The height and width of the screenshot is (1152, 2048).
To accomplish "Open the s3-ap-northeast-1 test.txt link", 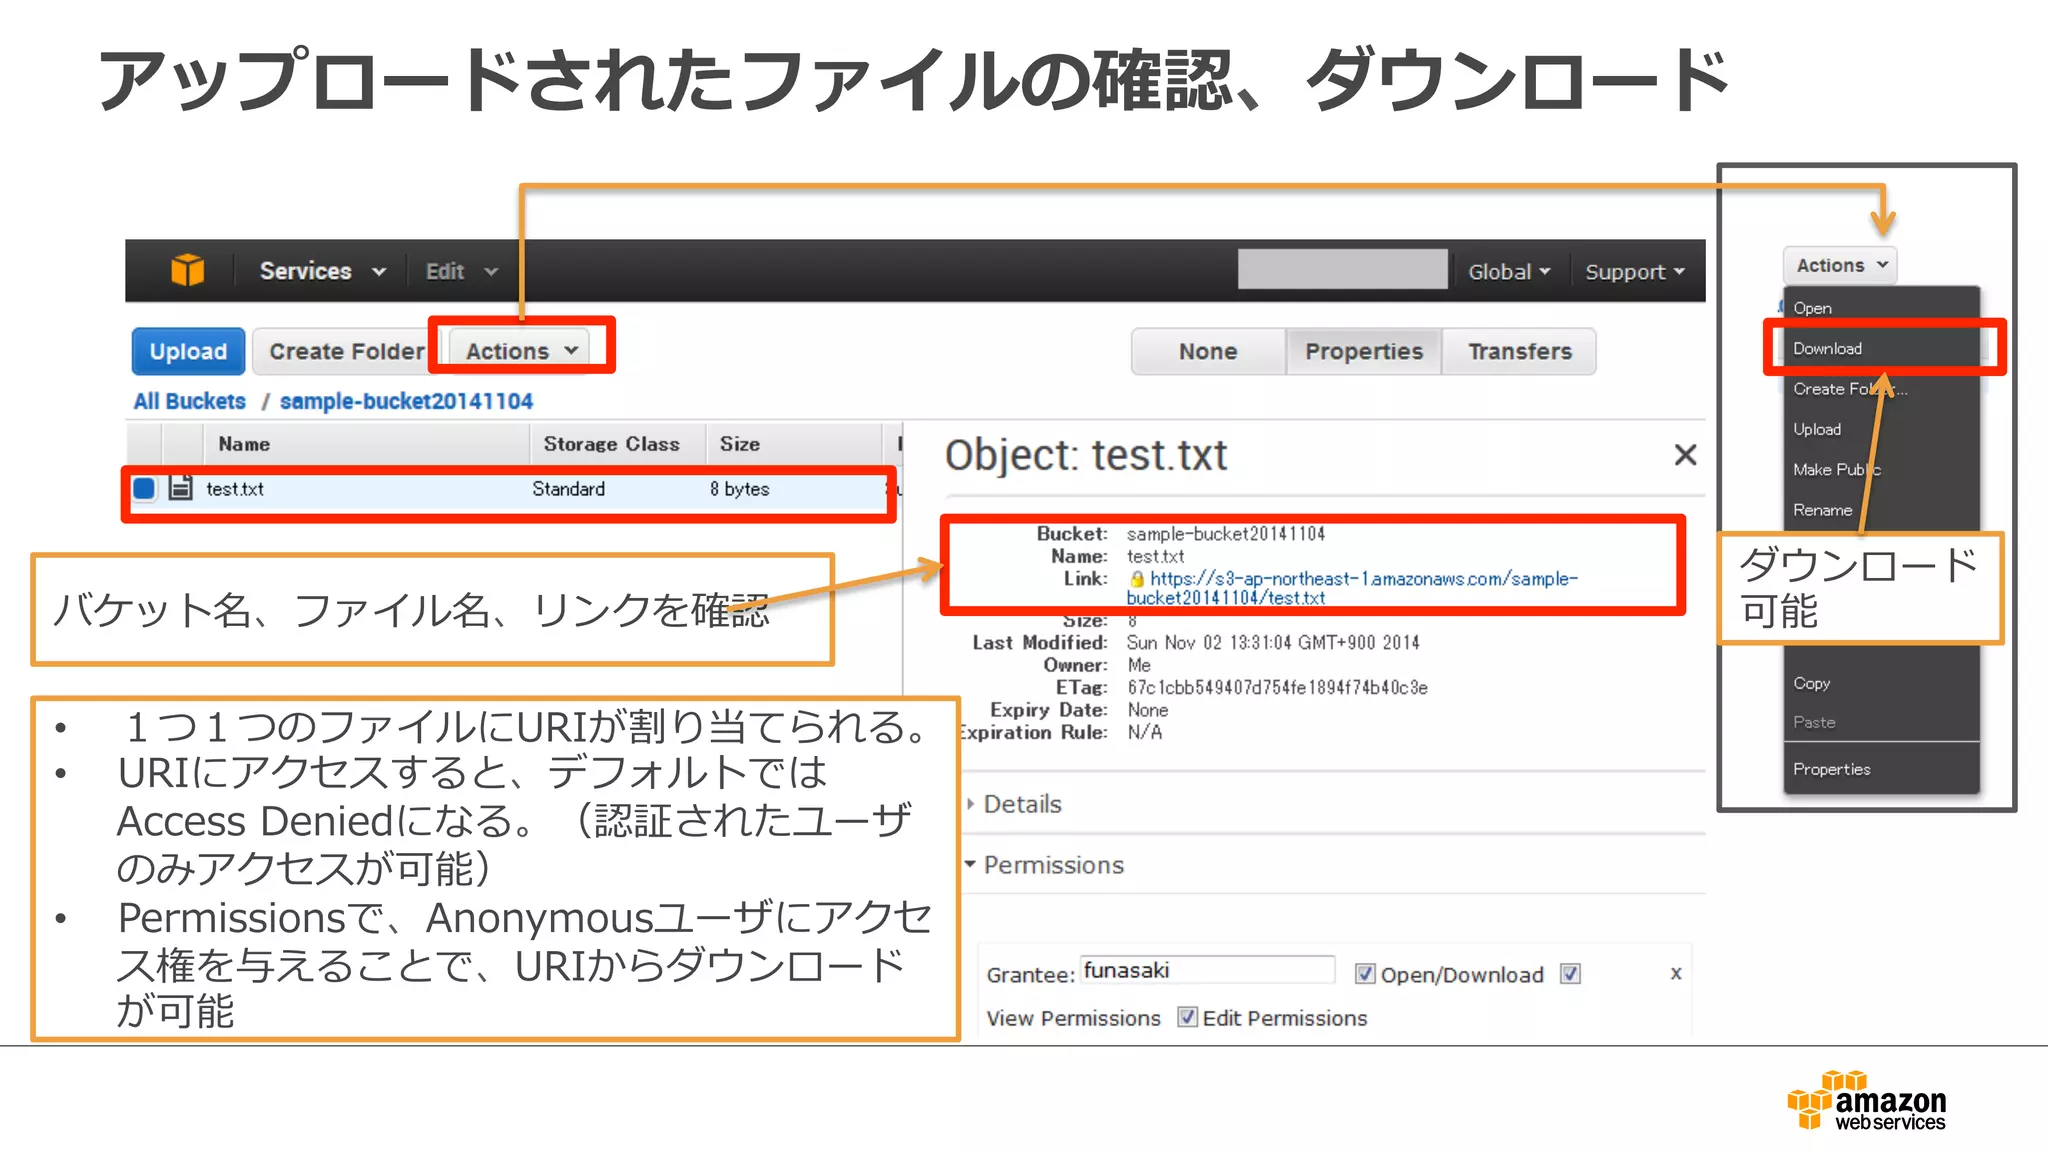I will pos(1351,588).
